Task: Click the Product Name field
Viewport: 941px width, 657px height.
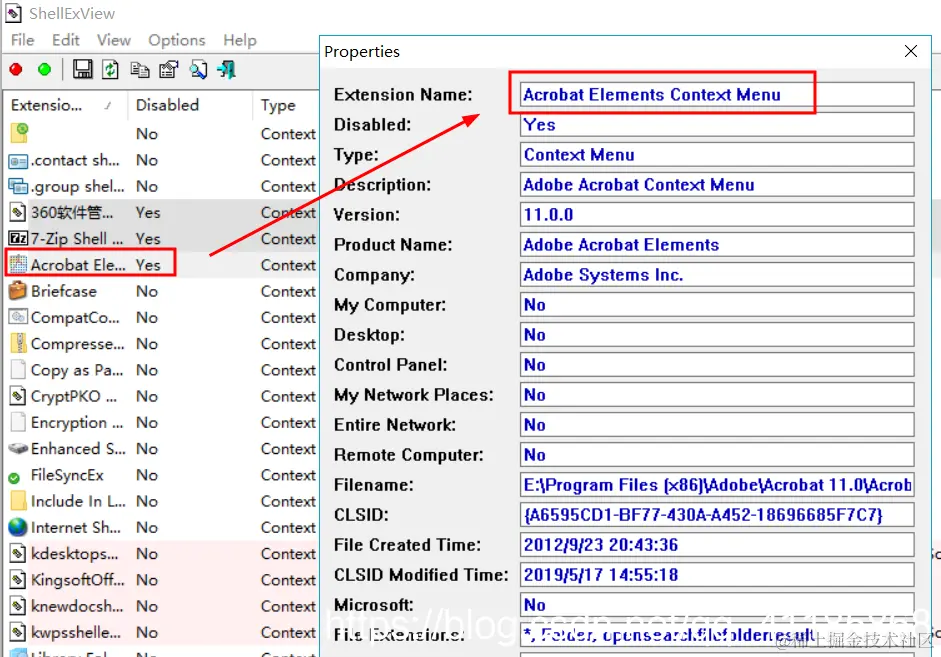Action: (x=717, y=245)
